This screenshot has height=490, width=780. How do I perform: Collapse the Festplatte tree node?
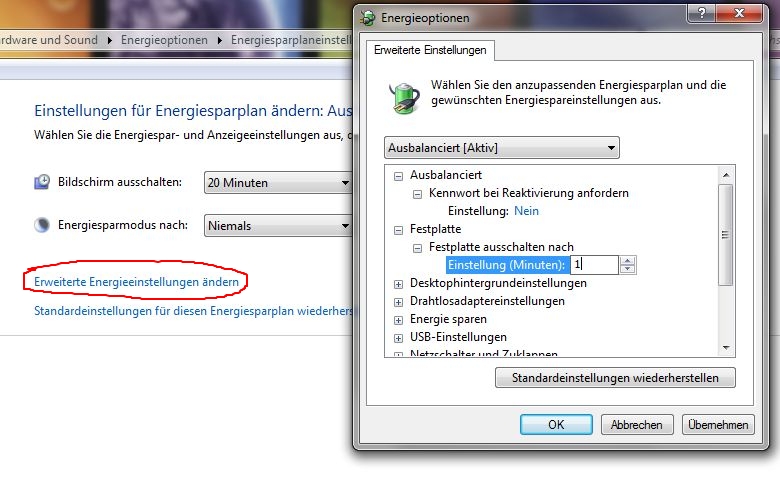(398, 230)
